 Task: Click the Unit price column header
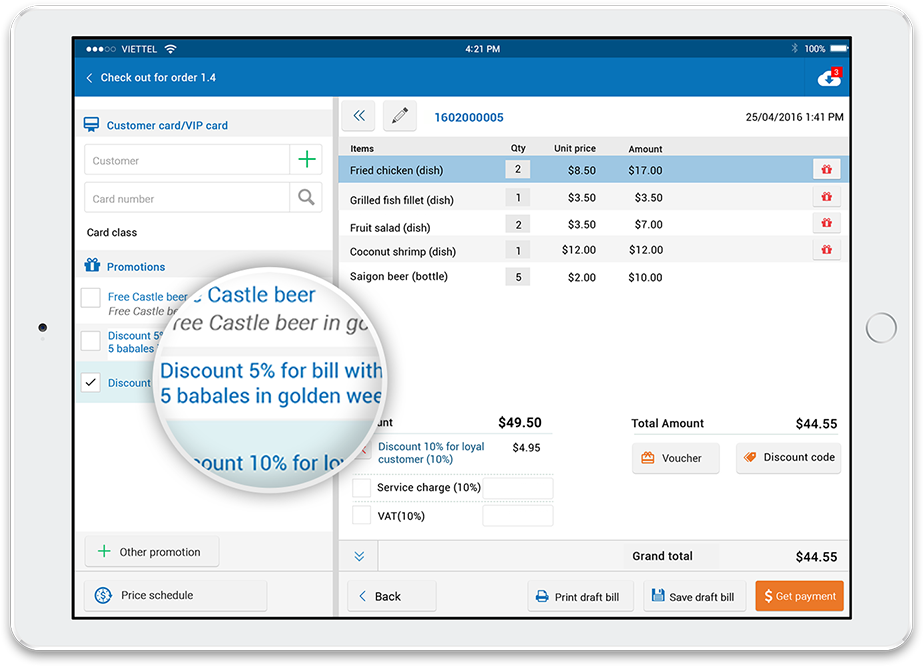pos(575,148)
